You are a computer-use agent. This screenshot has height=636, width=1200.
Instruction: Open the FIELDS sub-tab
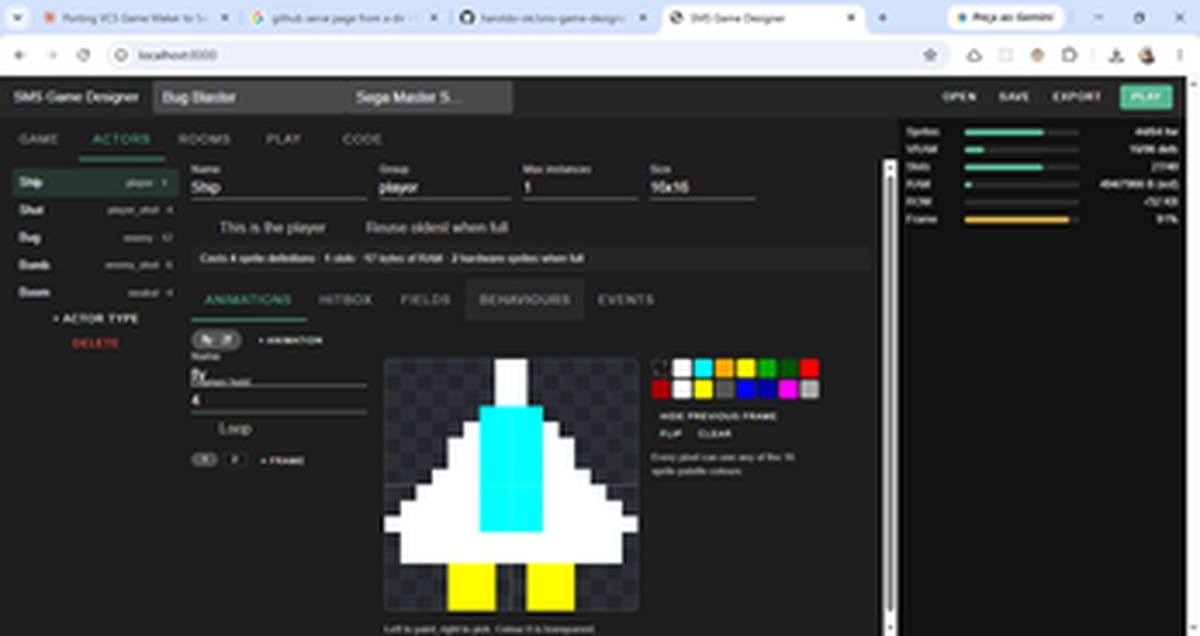(425, 300)
